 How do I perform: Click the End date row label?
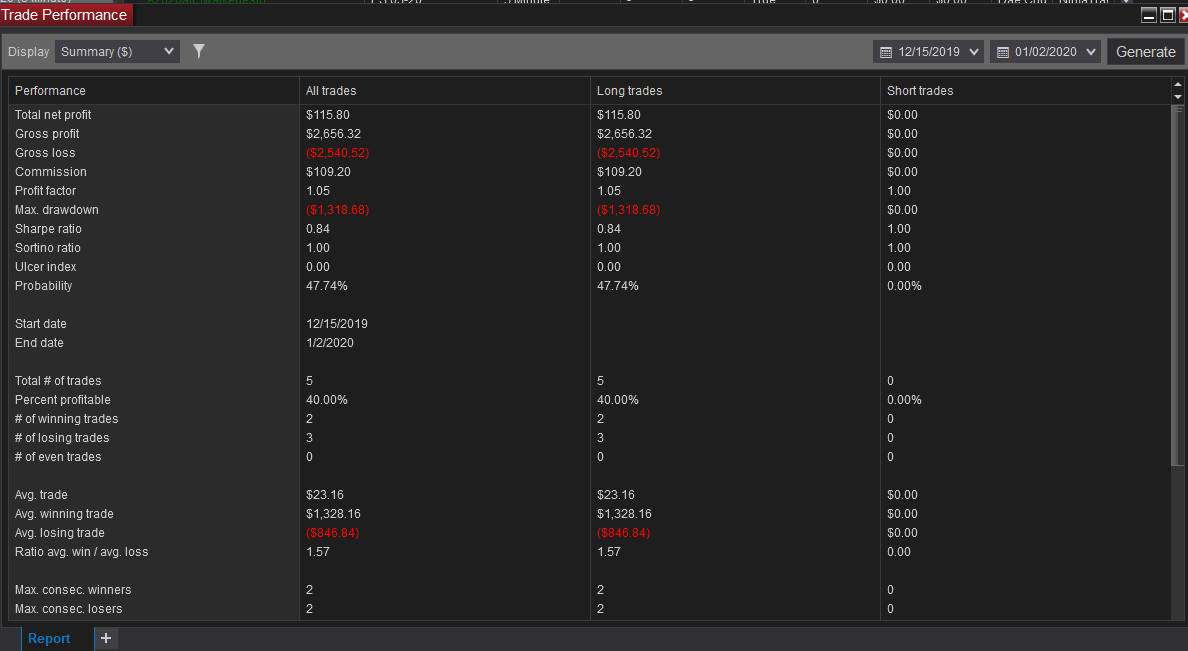coord(39,343)
